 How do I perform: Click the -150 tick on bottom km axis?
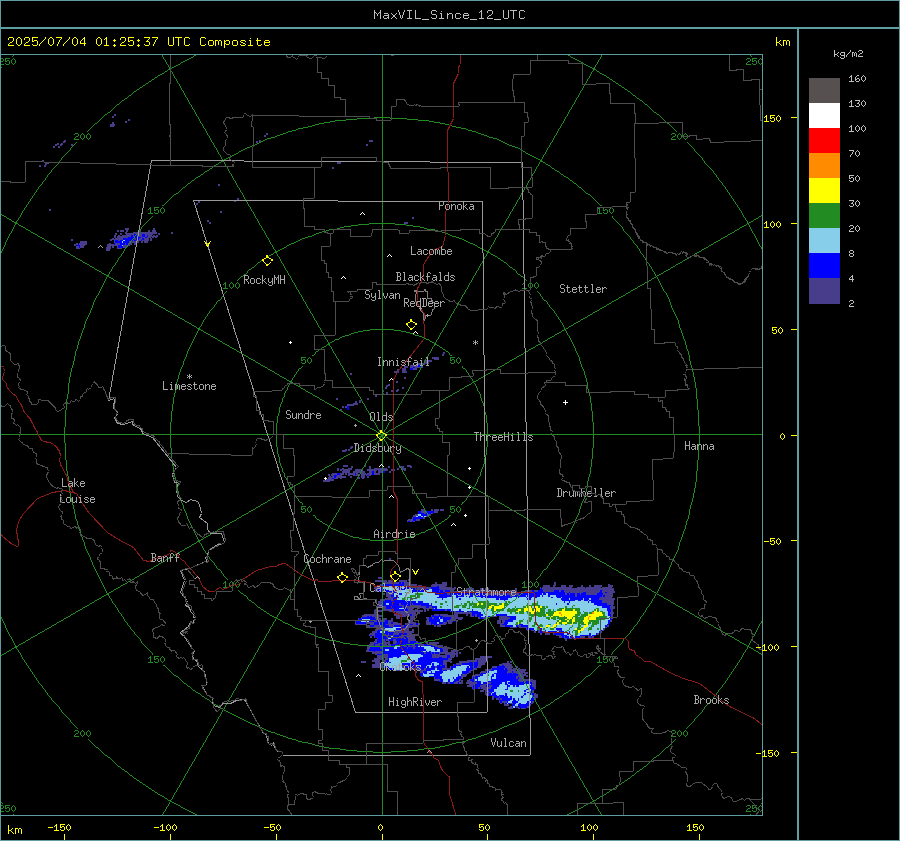59,828
